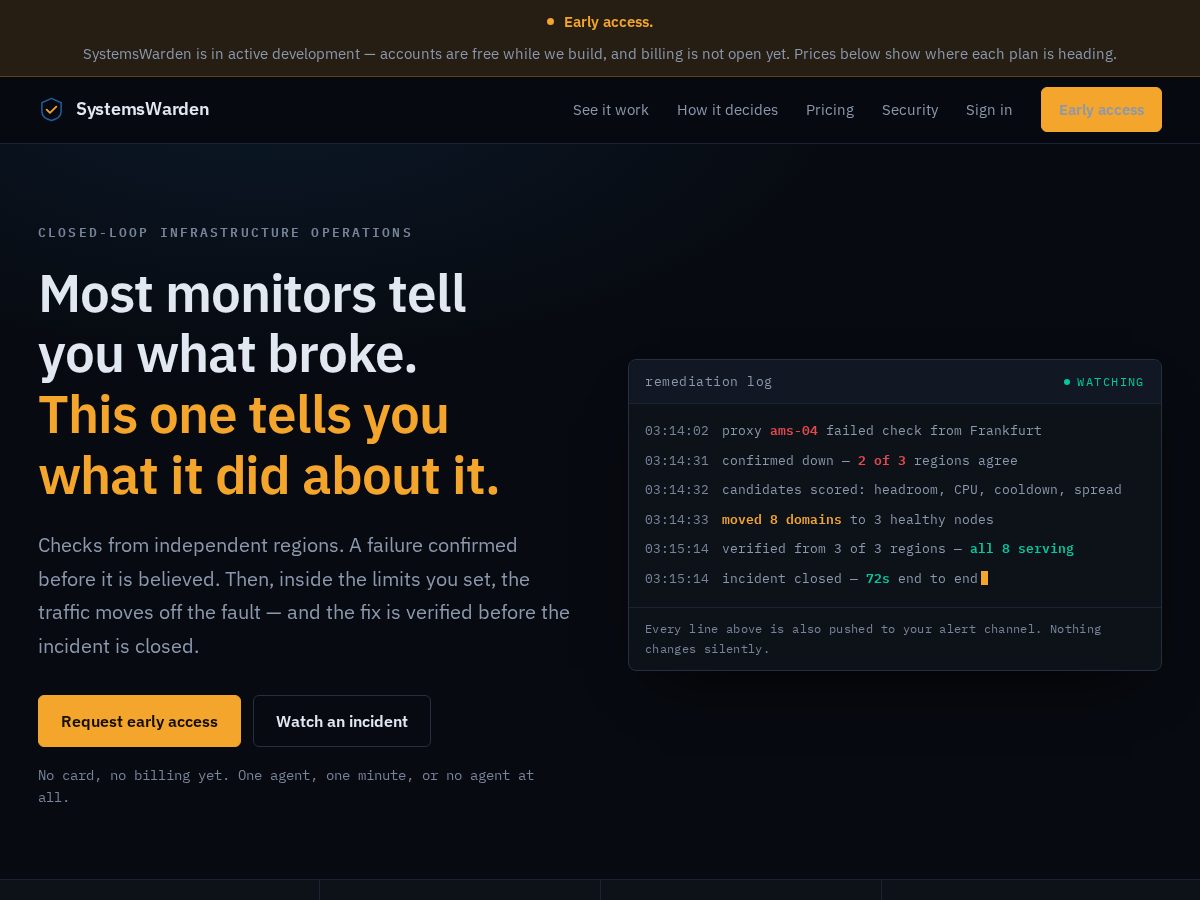Image resolution: width=1200 pixels, height=900 pixels.
Task: Click the paragraph starting Checks from independent regions
Action: point(304,595)
